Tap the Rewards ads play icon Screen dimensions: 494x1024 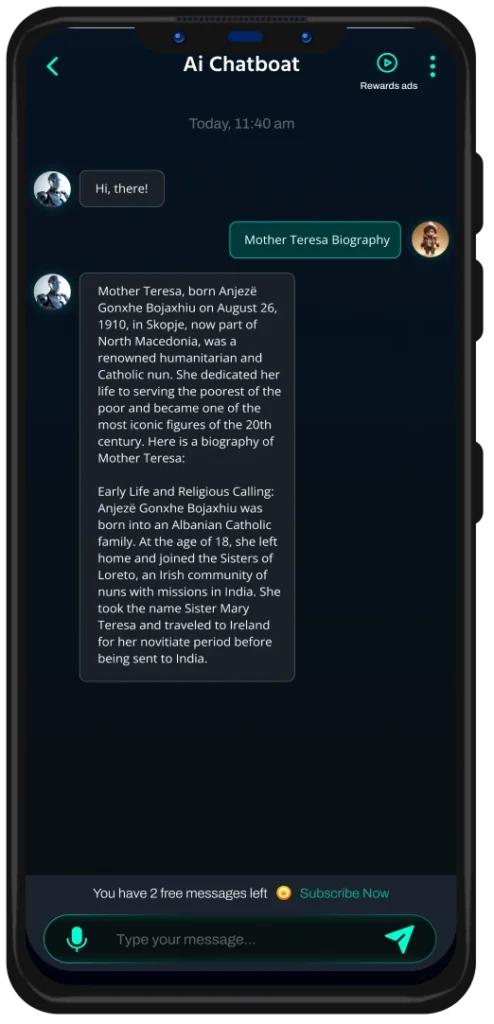[387, 63]
